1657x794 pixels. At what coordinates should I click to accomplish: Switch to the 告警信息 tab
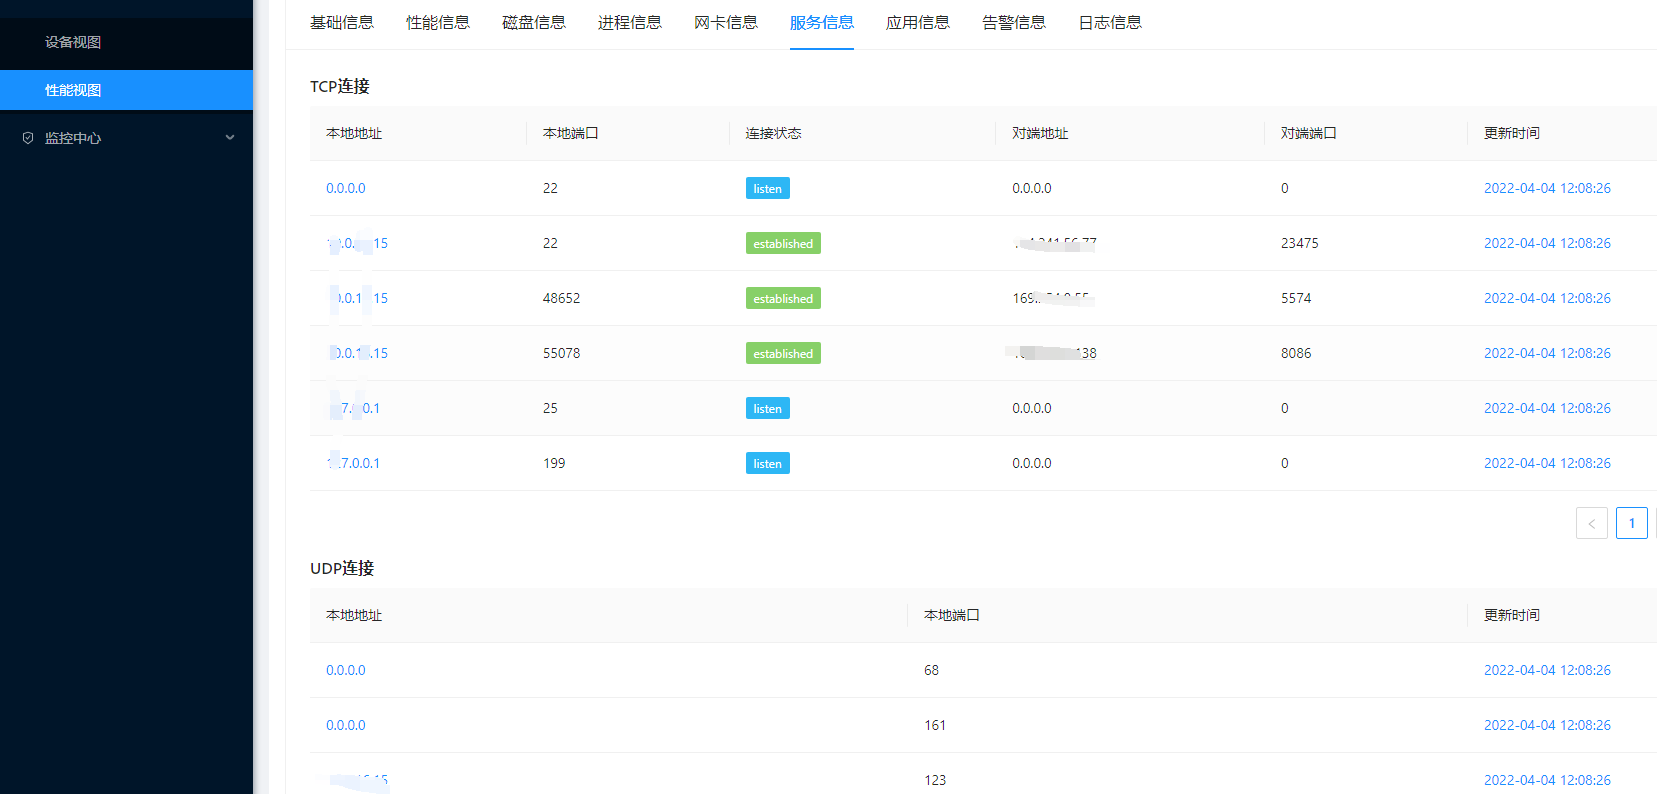[x=1014, y=22]
